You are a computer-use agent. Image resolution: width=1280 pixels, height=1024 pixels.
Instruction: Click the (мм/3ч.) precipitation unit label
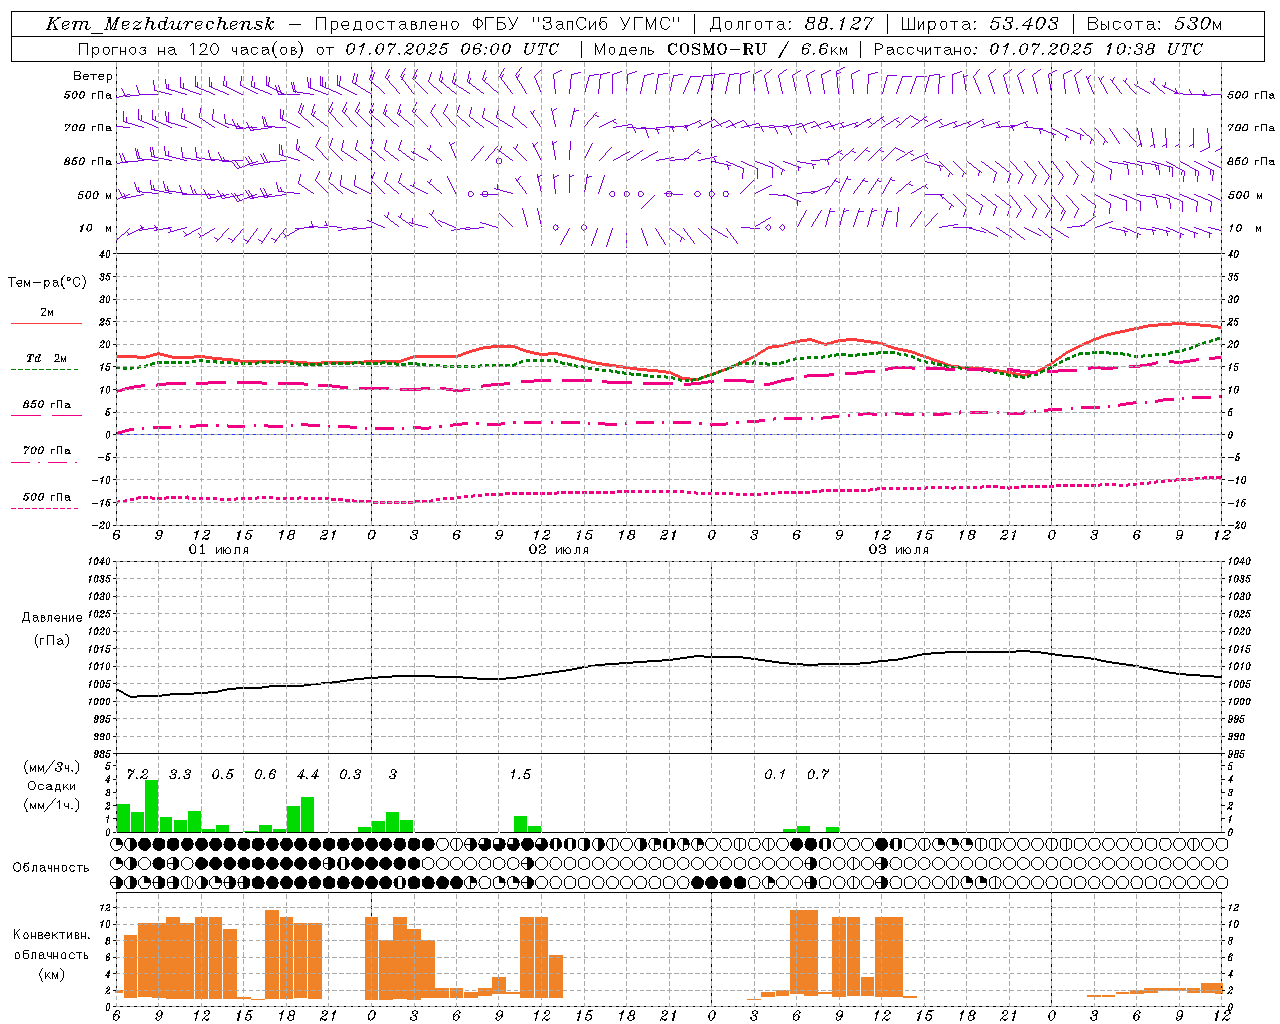(52, 768)
